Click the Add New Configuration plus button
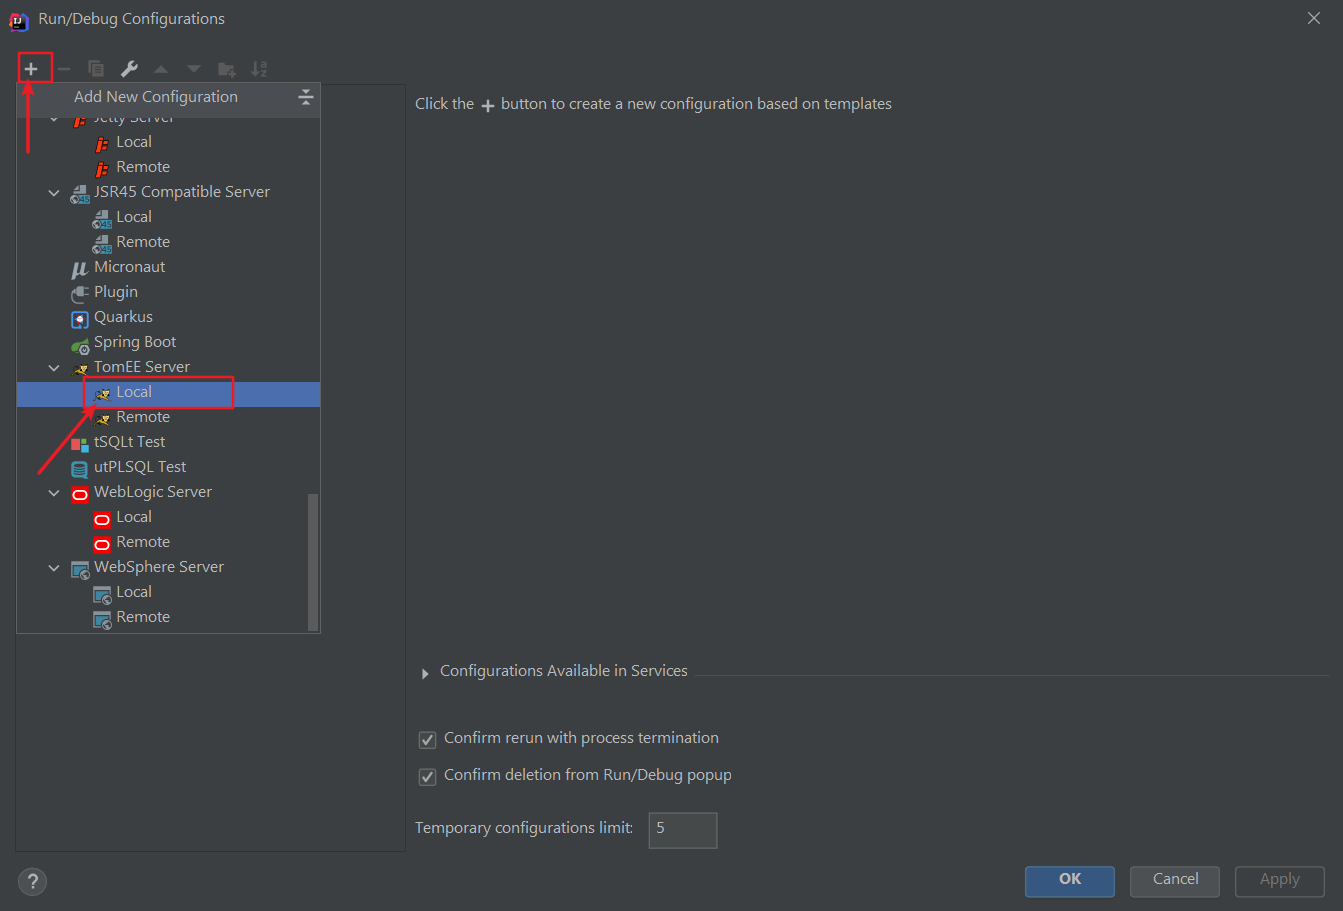1343x911 pixels. (31, 69)
